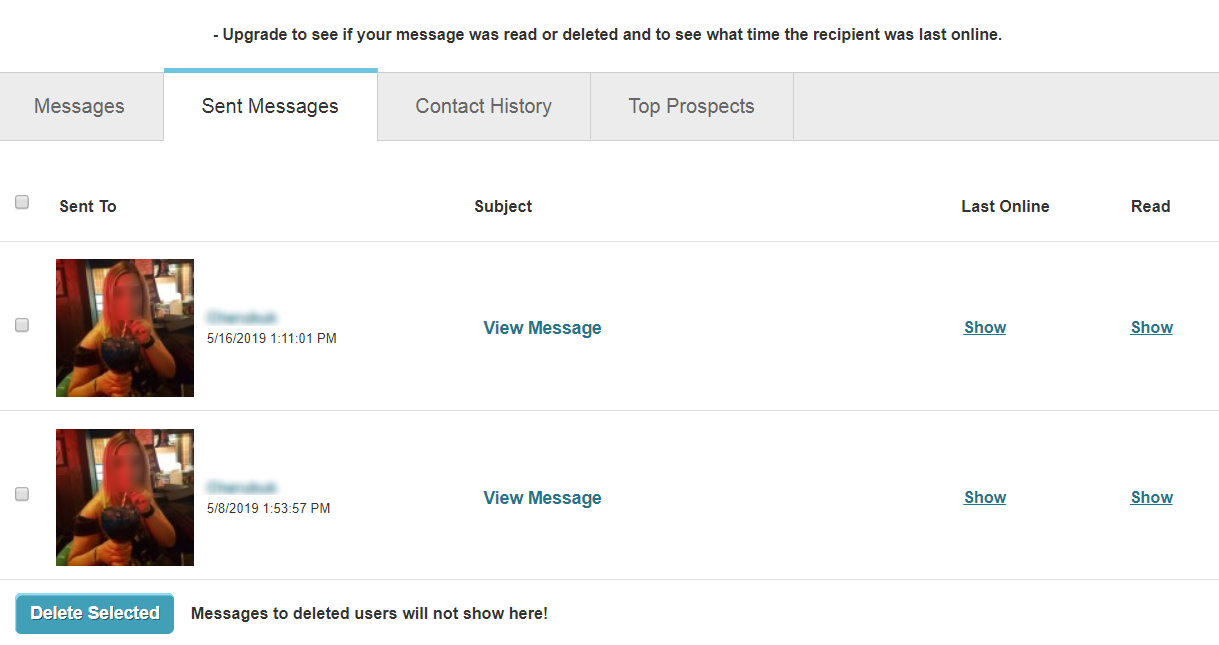View Message sent on 5/8/2019

[542, 498]
